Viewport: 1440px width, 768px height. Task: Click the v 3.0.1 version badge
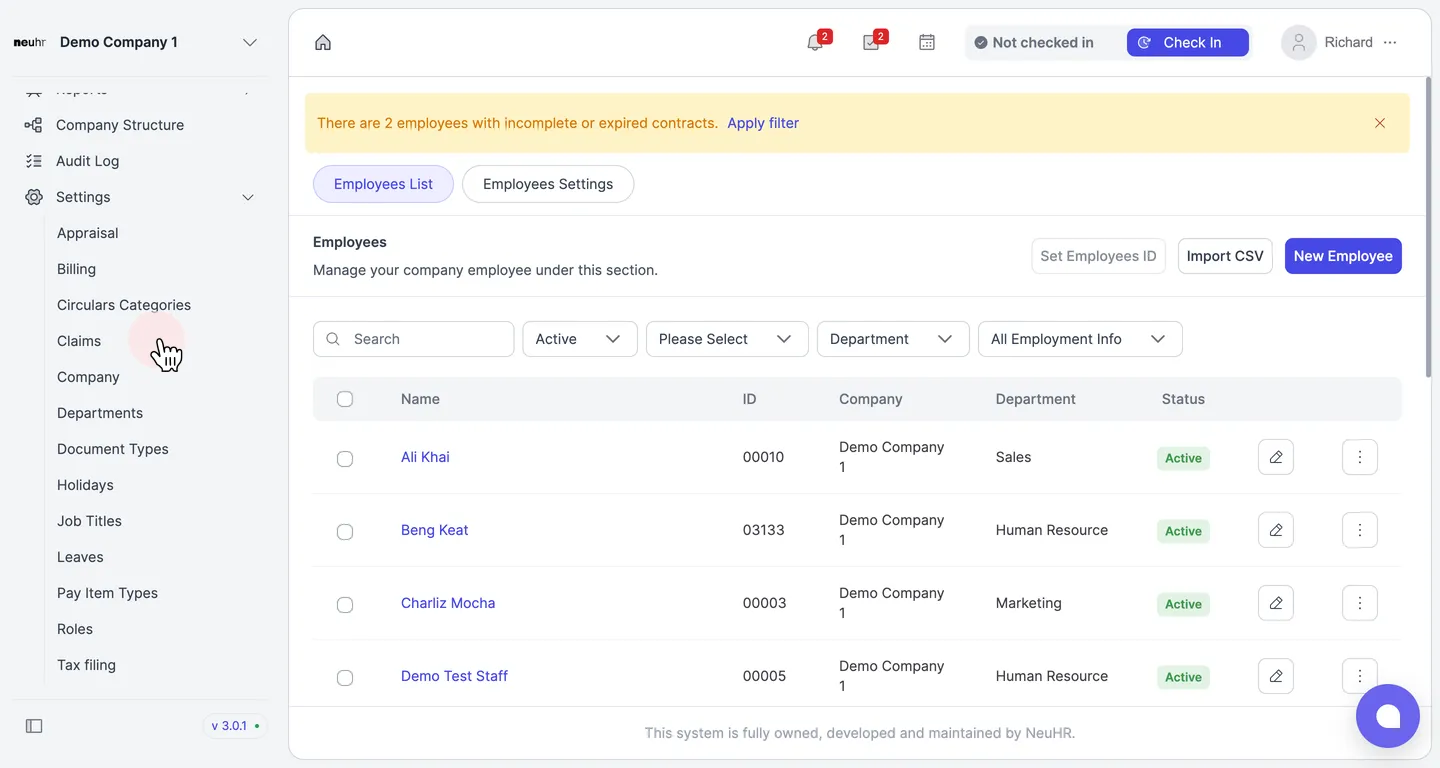pyautogui.click(x=235, y=726)
